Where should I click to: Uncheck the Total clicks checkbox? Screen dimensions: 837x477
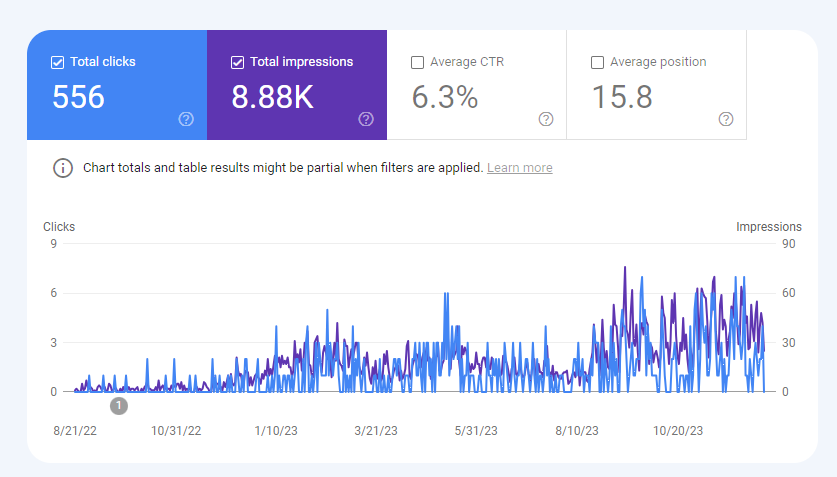57,62
